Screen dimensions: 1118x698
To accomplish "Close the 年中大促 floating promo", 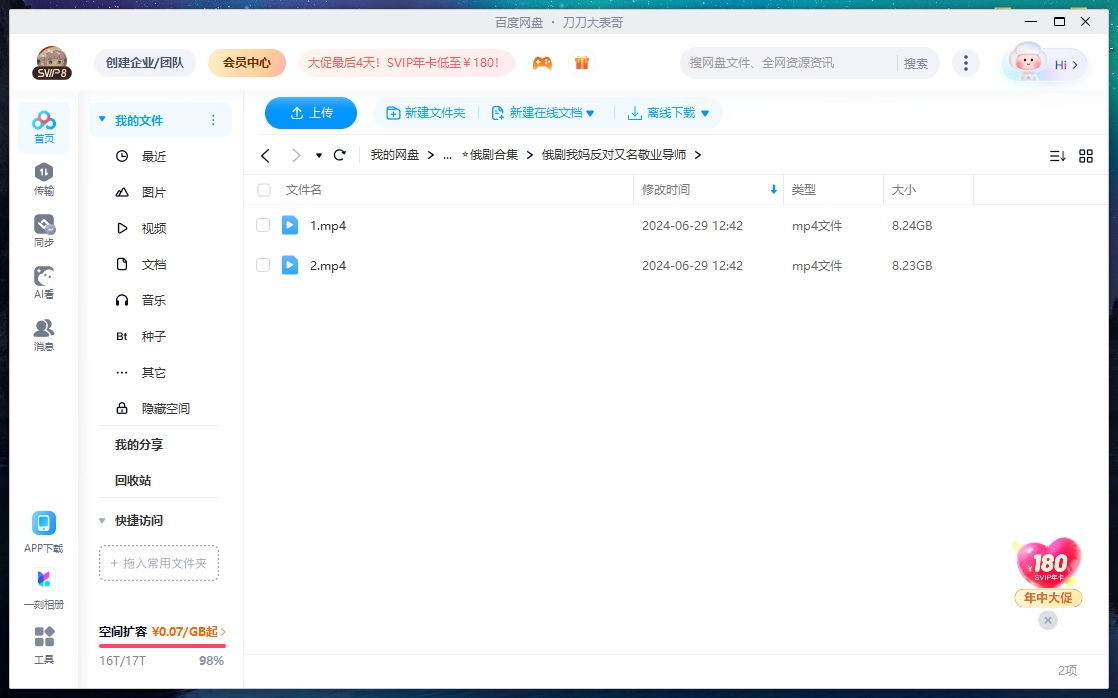I will click(1047, 620).
